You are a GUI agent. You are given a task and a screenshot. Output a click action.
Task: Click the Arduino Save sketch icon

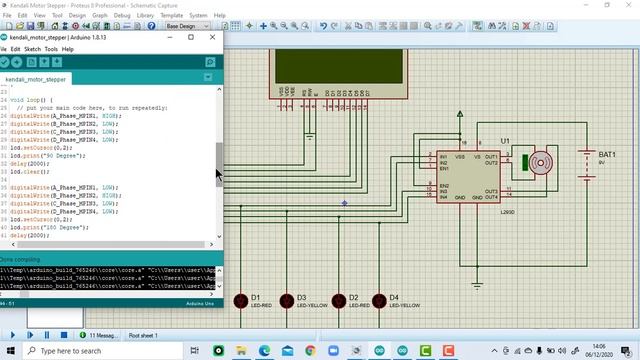pyautogui.click(x=57, y=62)
